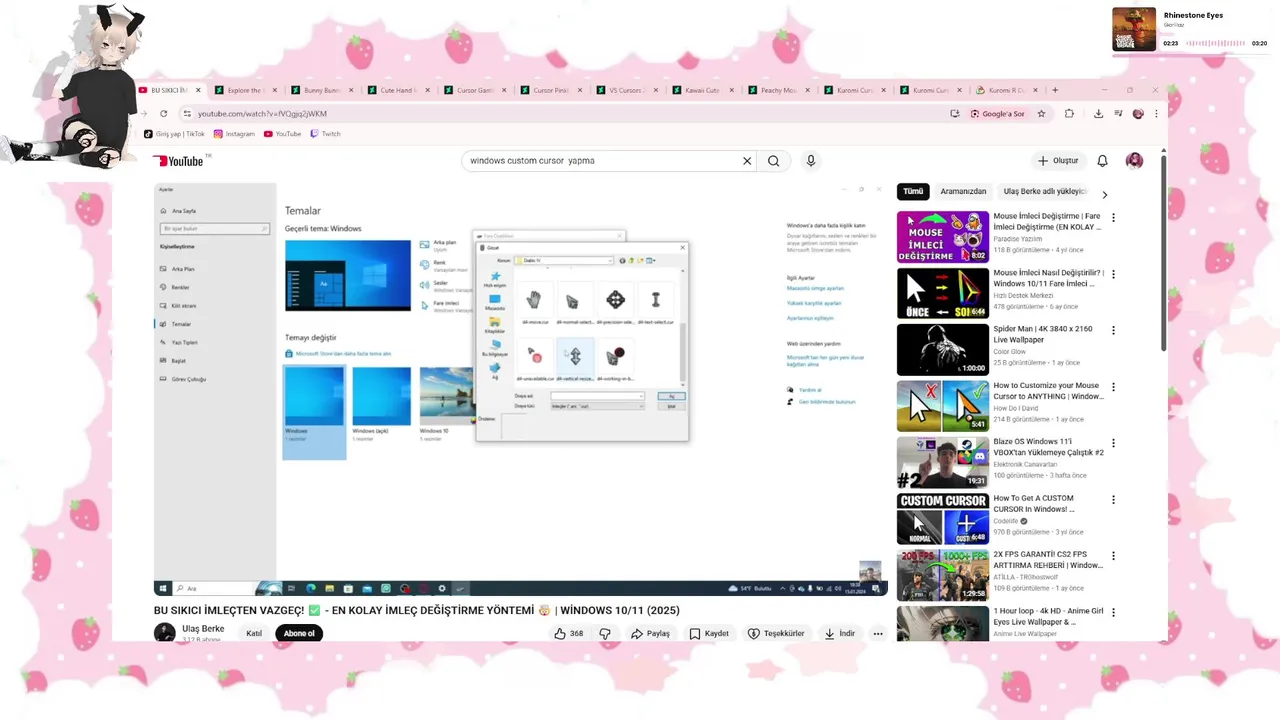
Task: Switch to Kawaii Cute browser tab
Action: pyautogui.click(x=702, y=90)
